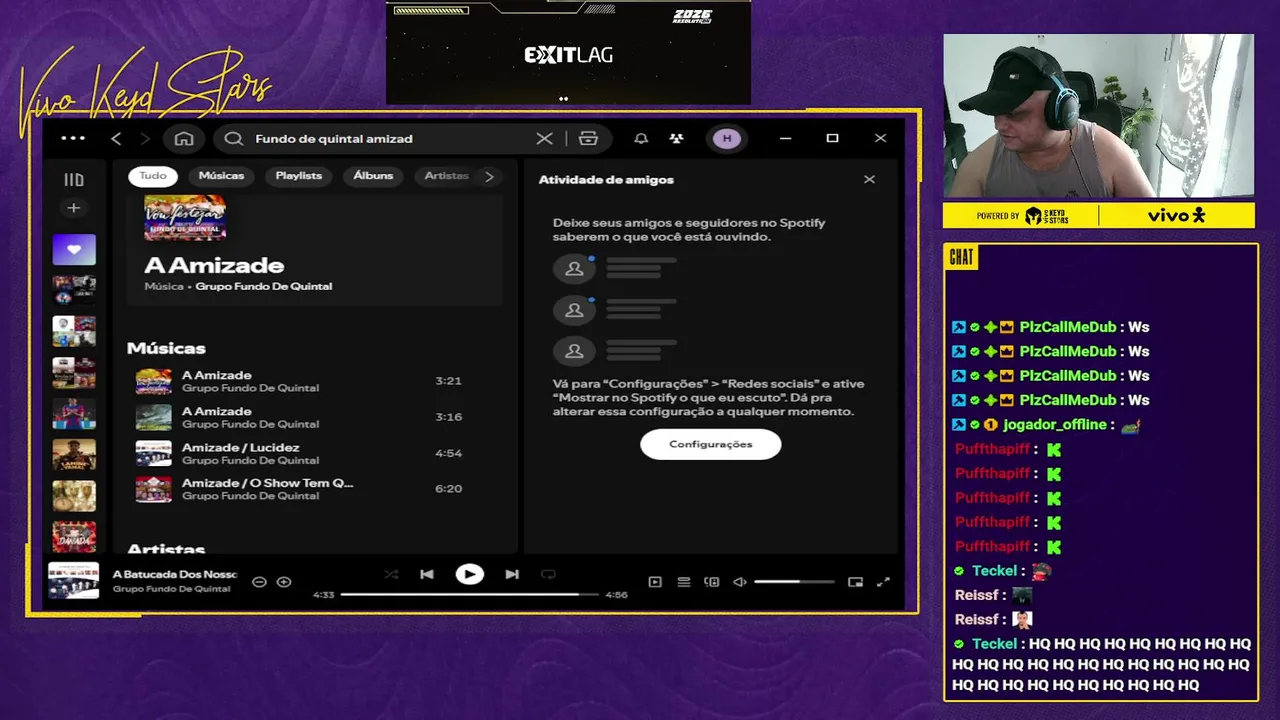Click the Configurações button

point(711,444)
